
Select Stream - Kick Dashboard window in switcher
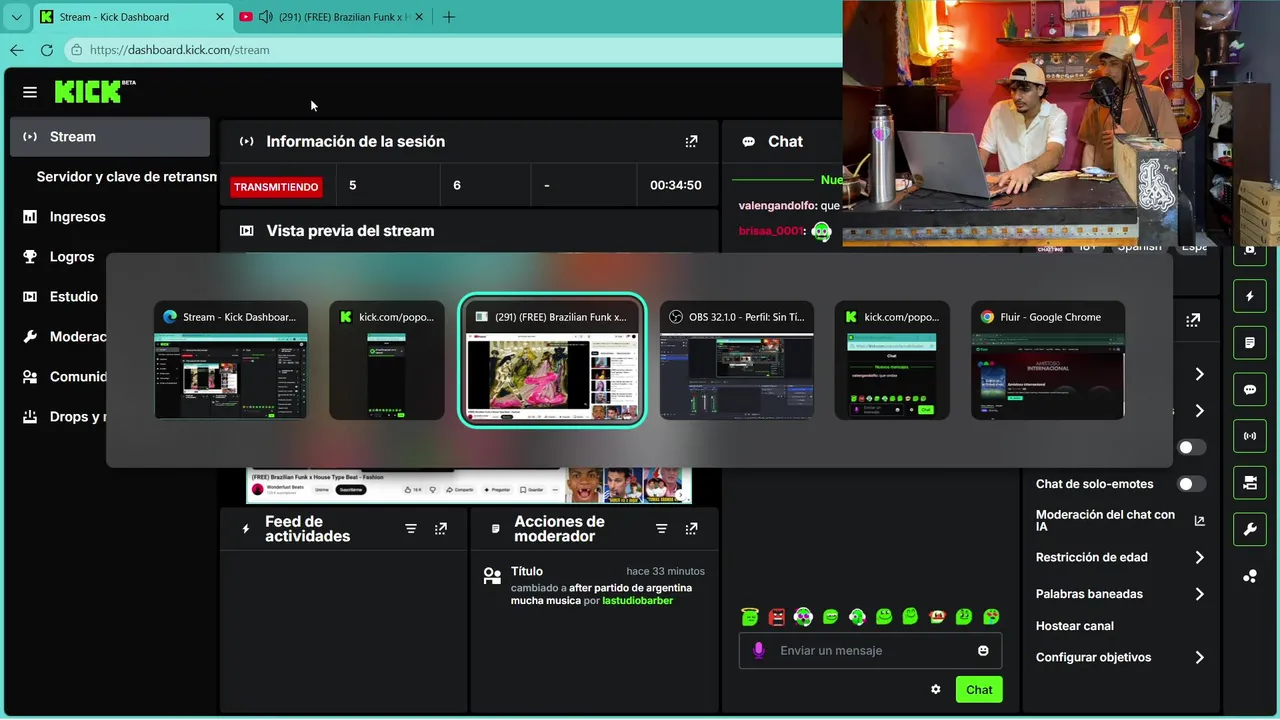231,360
